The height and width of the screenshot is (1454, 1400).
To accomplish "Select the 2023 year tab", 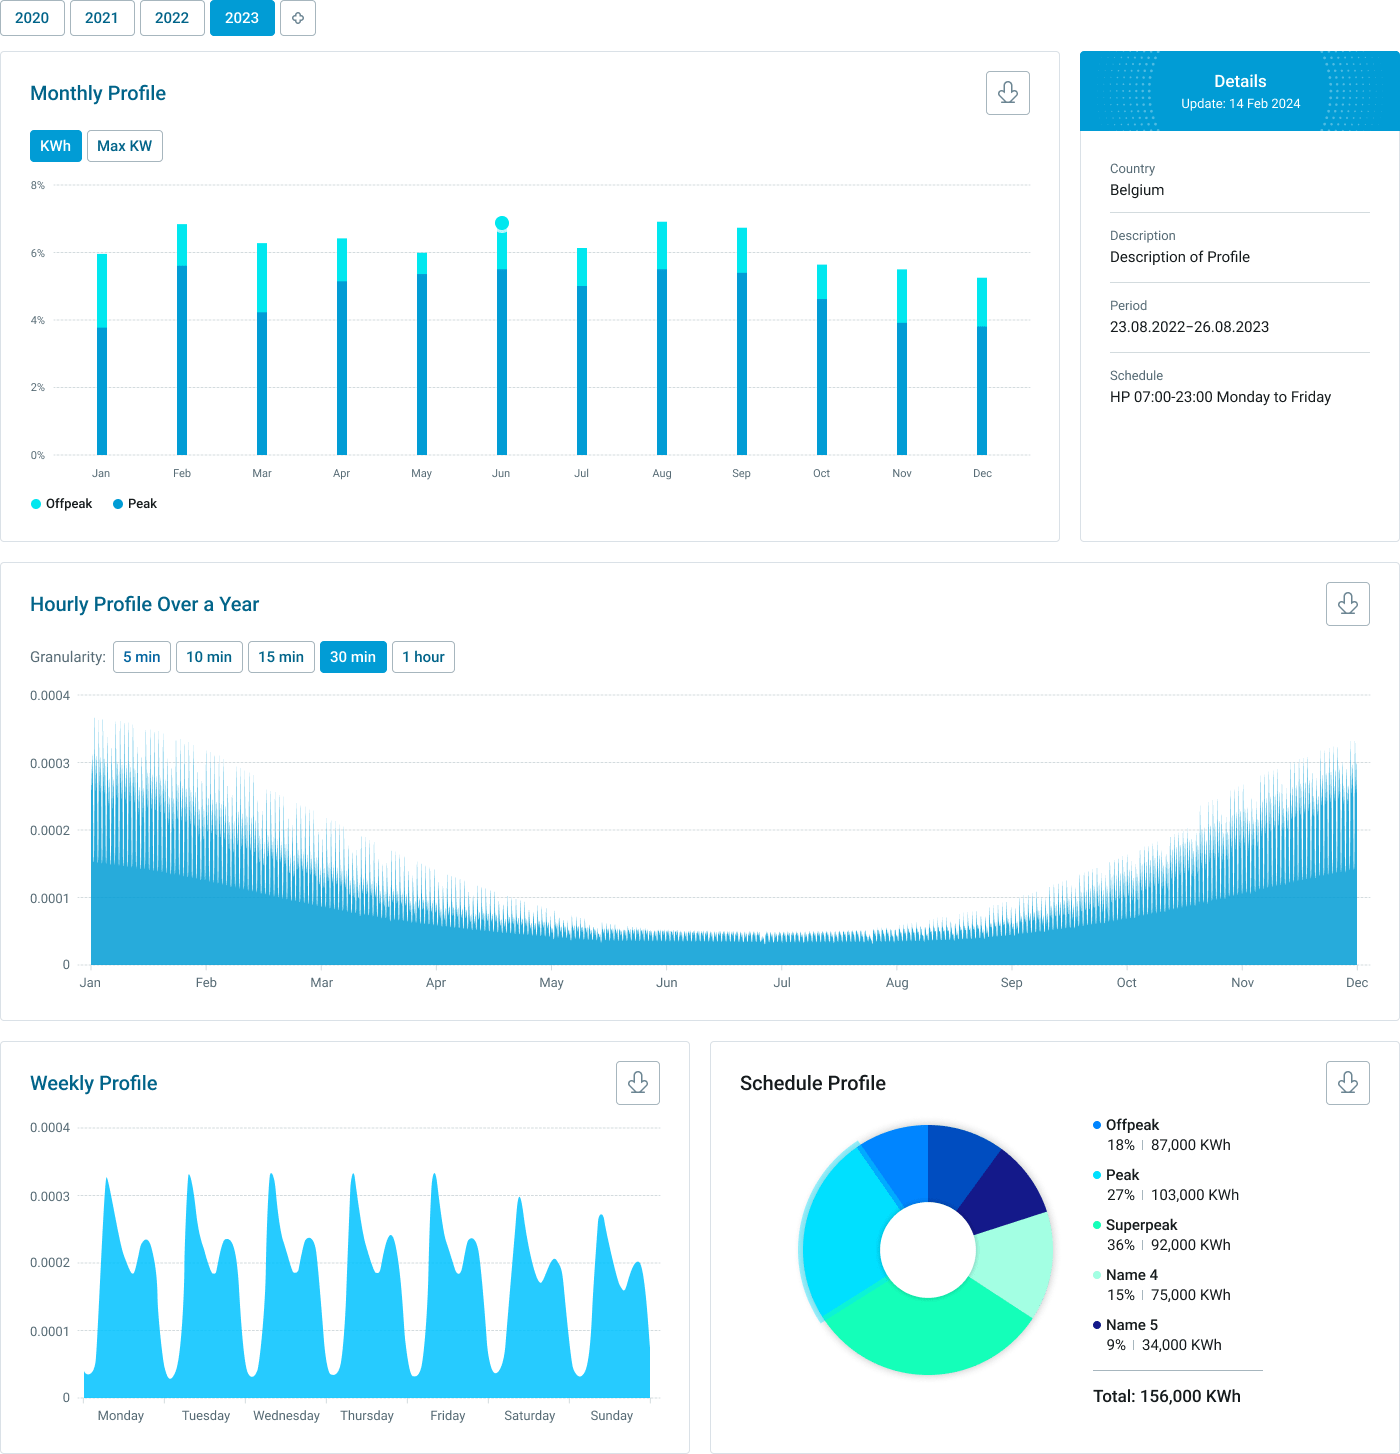I will point(242,18).
